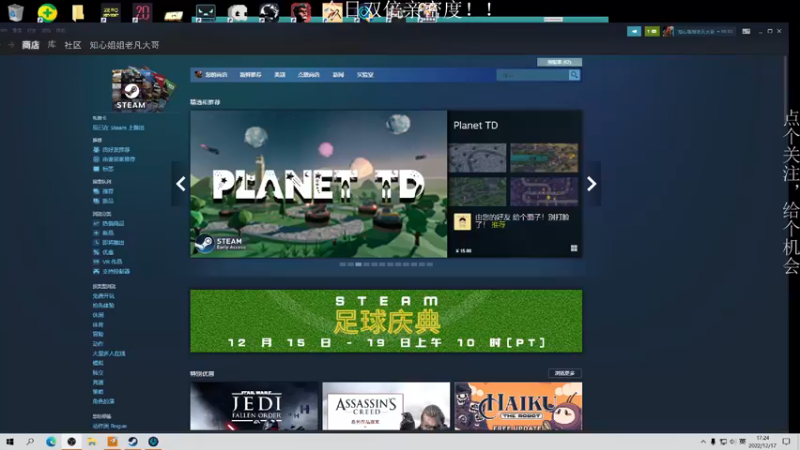
Task: Open '大型多人在线' genre link
Action: click(109, 354)
